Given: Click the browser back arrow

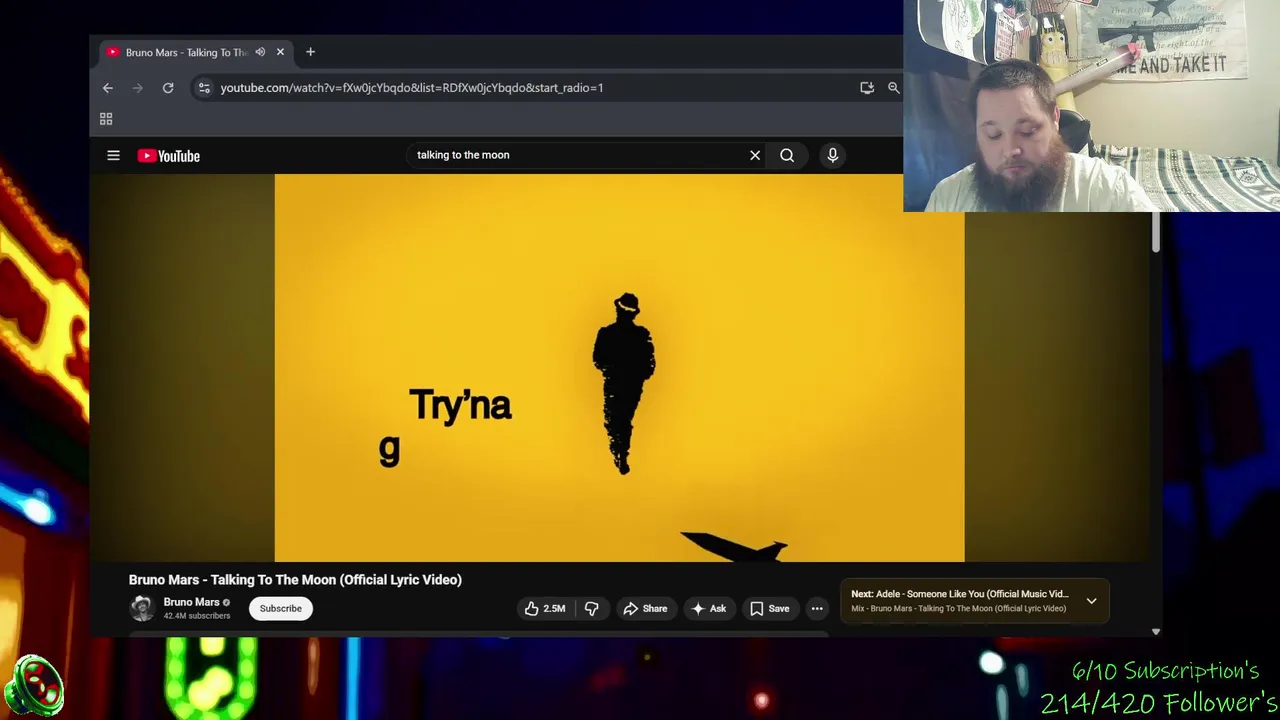Looking at the screenshot, I should point(108,88).
